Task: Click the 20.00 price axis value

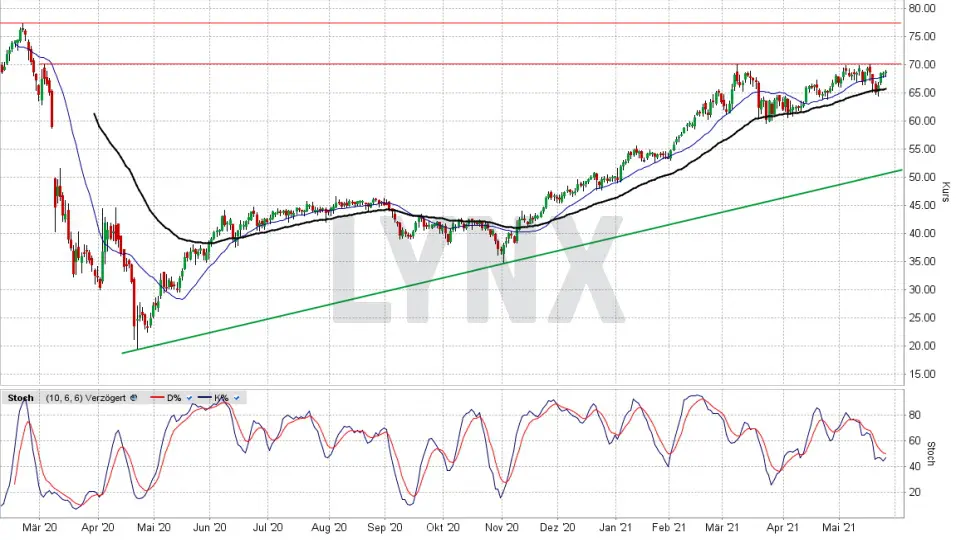Action: (922, 346)
